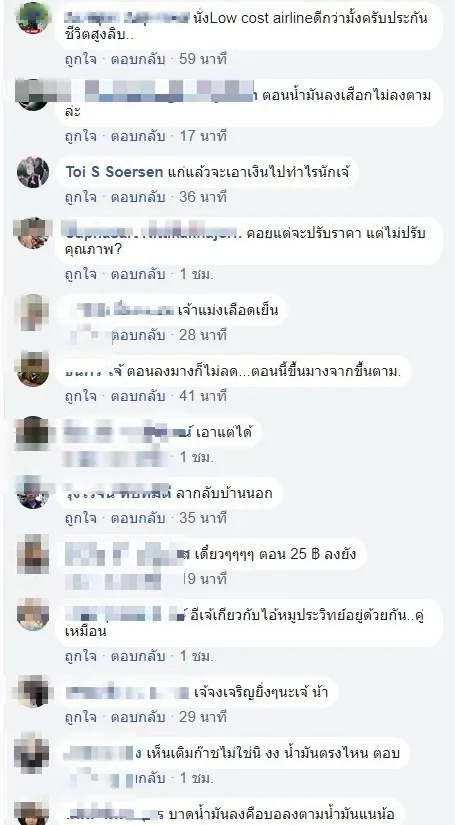This screenshot has width=455, height=825.
Task: Click ถูกใจ under Toi S Soersen's comment
Action: (80, 197)
